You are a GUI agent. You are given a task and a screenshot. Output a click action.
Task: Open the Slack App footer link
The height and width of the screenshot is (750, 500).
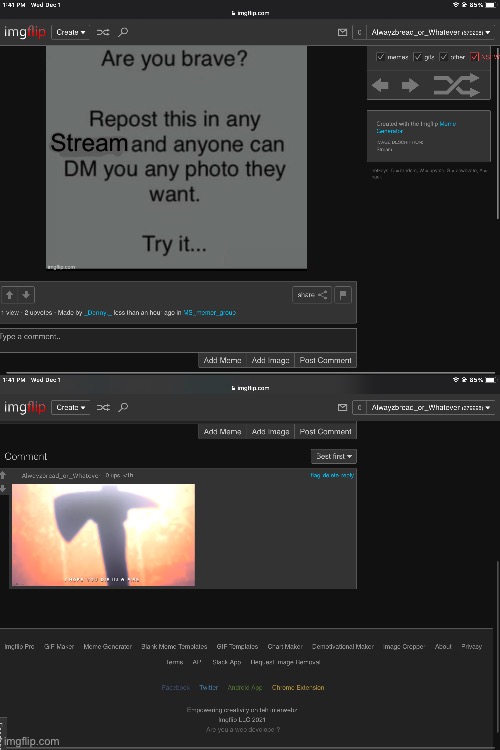tap(226, 662)
